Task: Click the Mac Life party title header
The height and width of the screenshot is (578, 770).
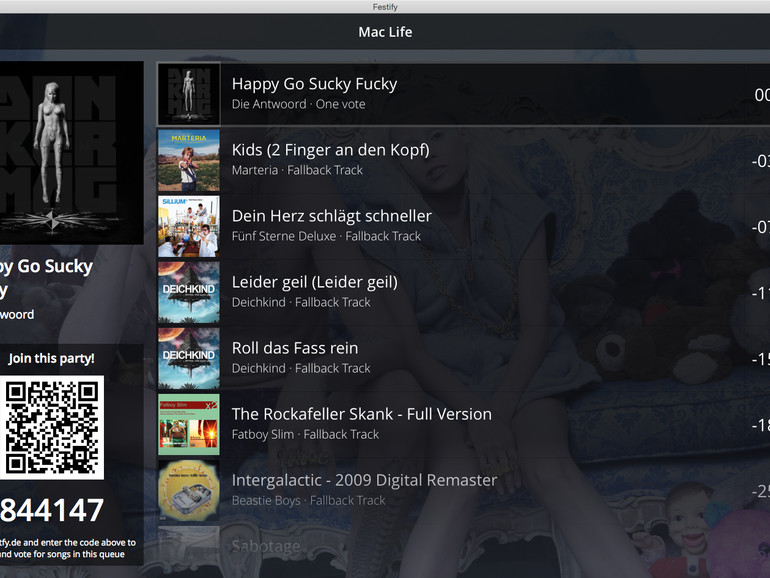Action: point(385,32)
